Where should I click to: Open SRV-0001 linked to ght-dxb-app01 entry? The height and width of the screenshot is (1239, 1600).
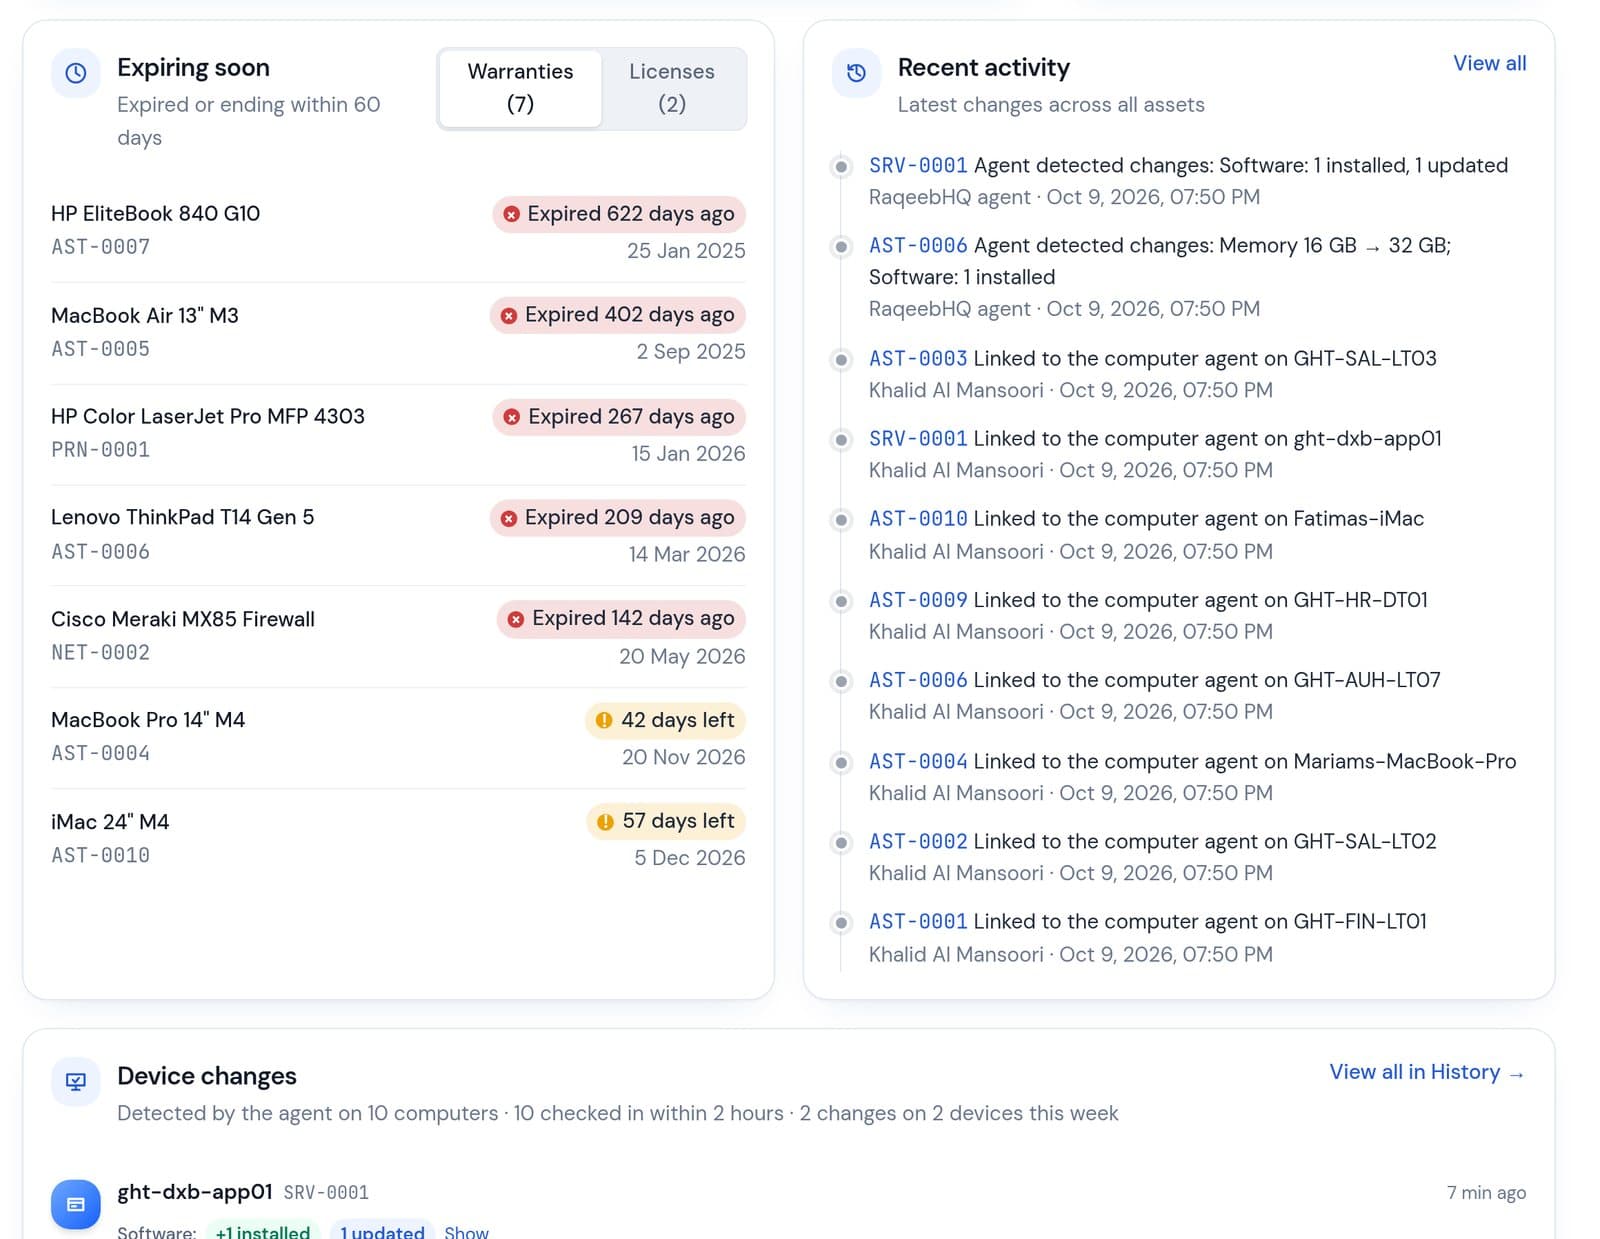[x=918, y=438]
